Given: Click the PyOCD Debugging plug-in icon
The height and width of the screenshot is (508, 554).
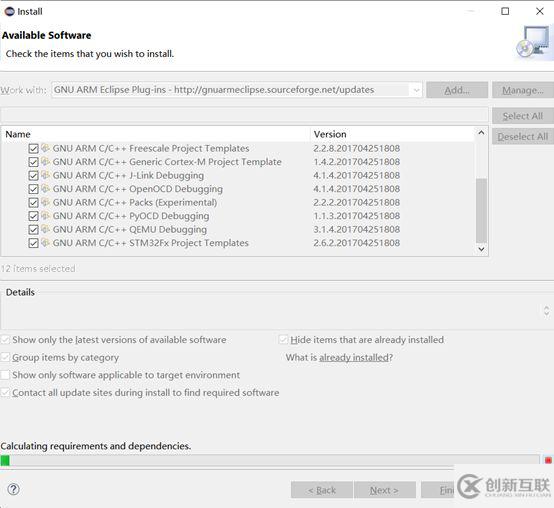Looking at the screenshot, I should (45, 215).
